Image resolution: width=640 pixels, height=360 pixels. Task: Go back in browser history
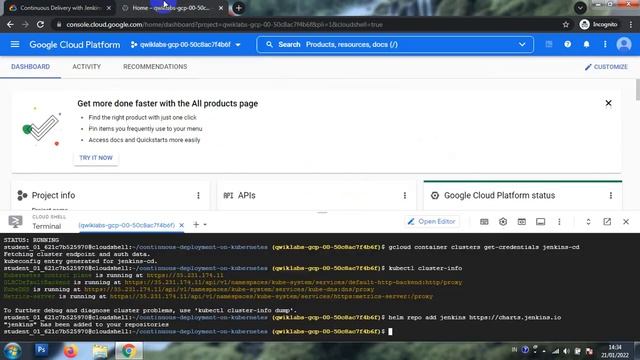tap(10, 24)
